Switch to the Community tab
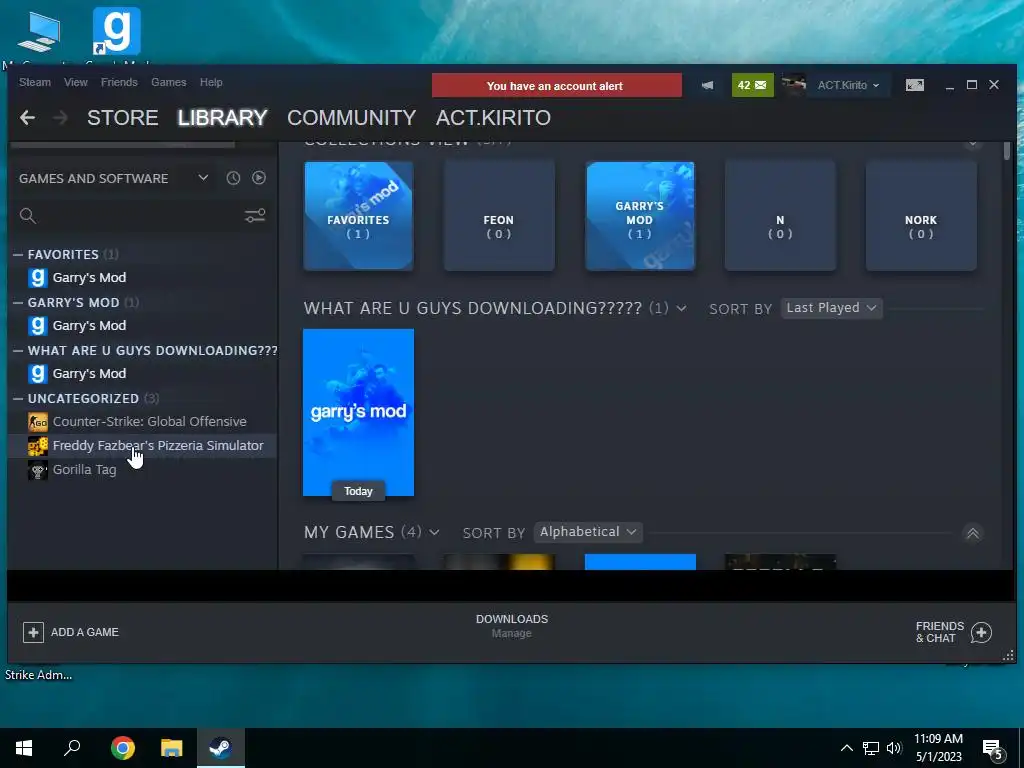 pos(351,118)
